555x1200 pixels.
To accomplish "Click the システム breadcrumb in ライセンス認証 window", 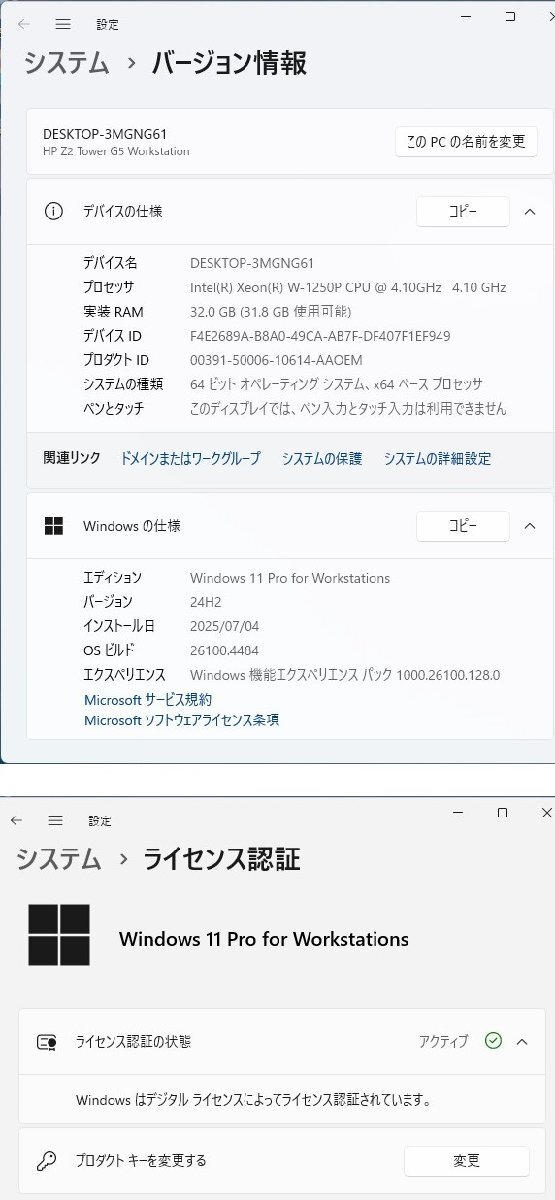I will pos(58,859).
